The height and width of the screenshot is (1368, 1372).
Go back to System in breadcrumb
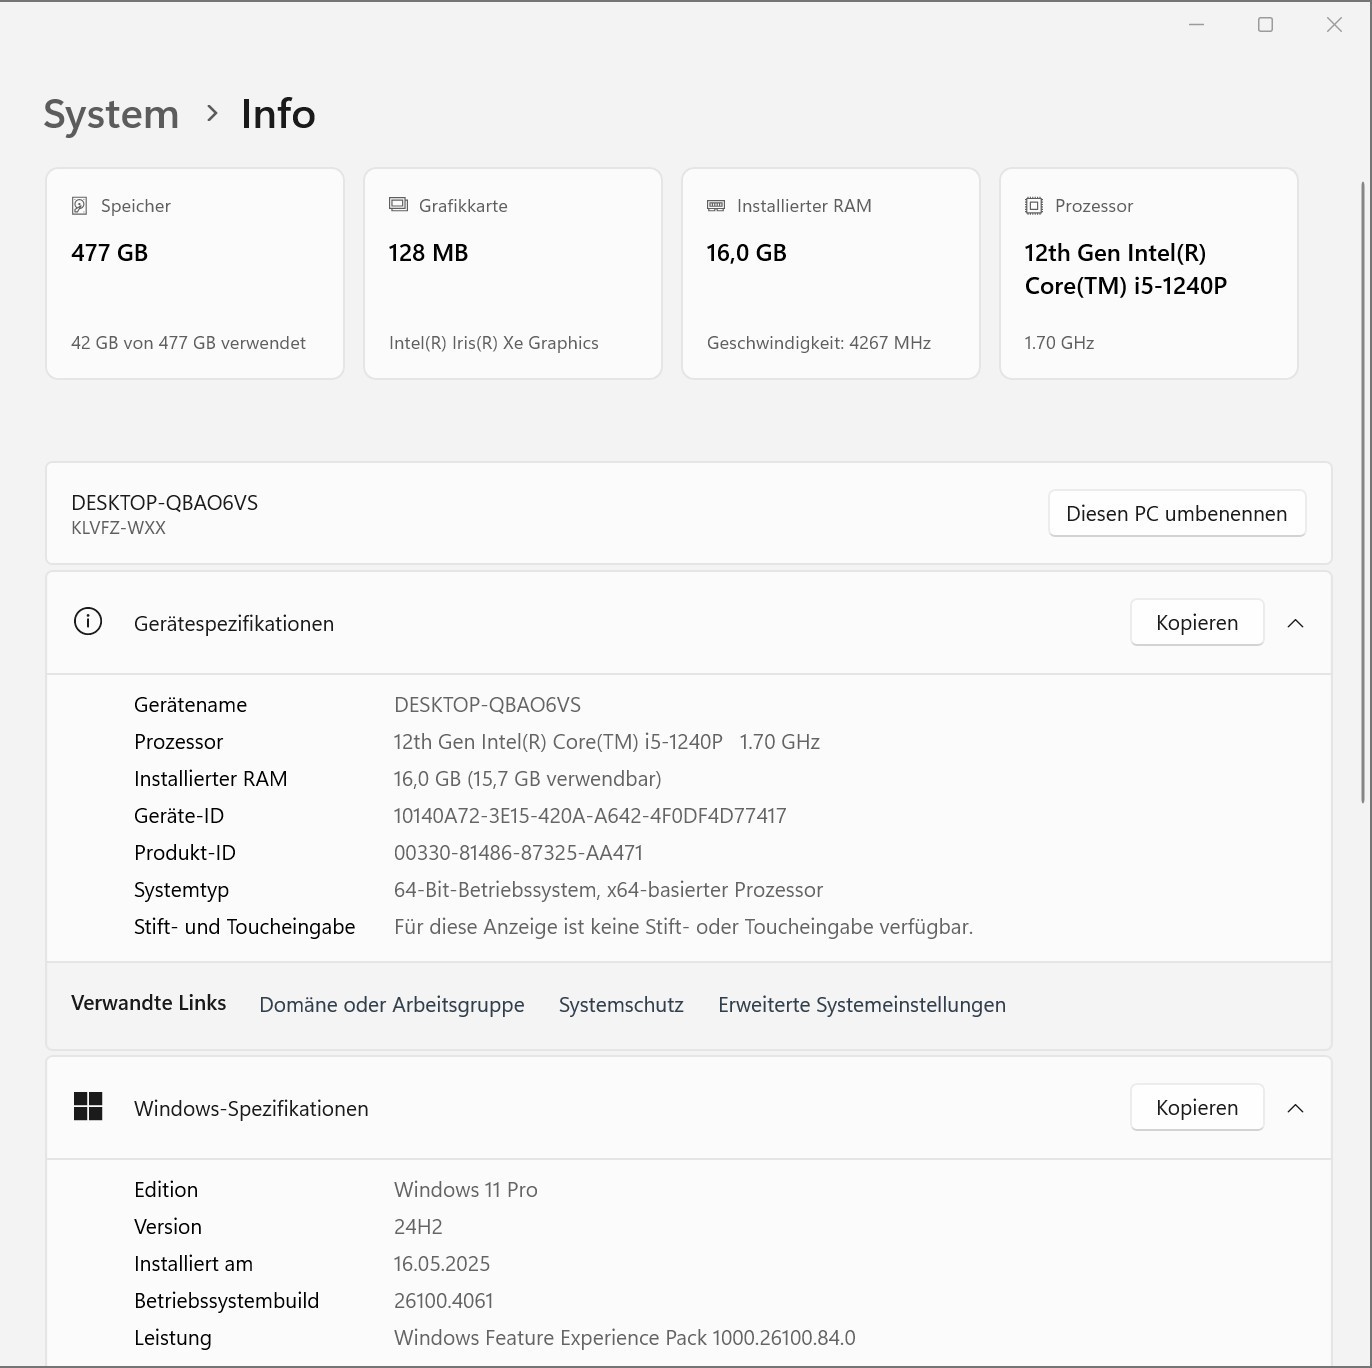click(x=111, y=114)
